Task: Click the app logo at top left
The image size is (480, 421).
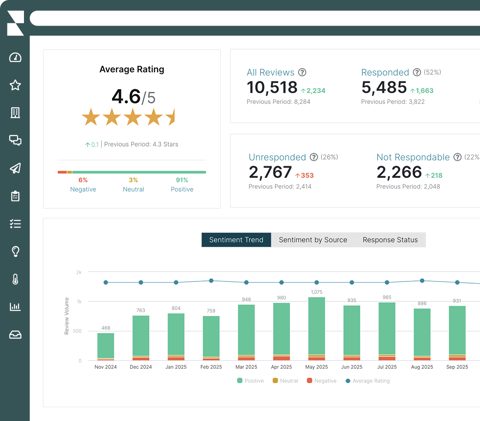Action: point(16,23)
